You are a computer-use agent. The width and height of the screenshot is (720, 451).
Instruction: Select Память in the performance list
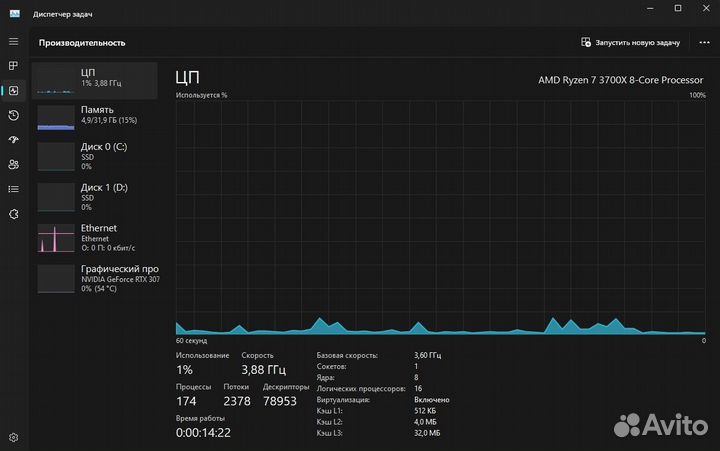(x=95, y=115)
